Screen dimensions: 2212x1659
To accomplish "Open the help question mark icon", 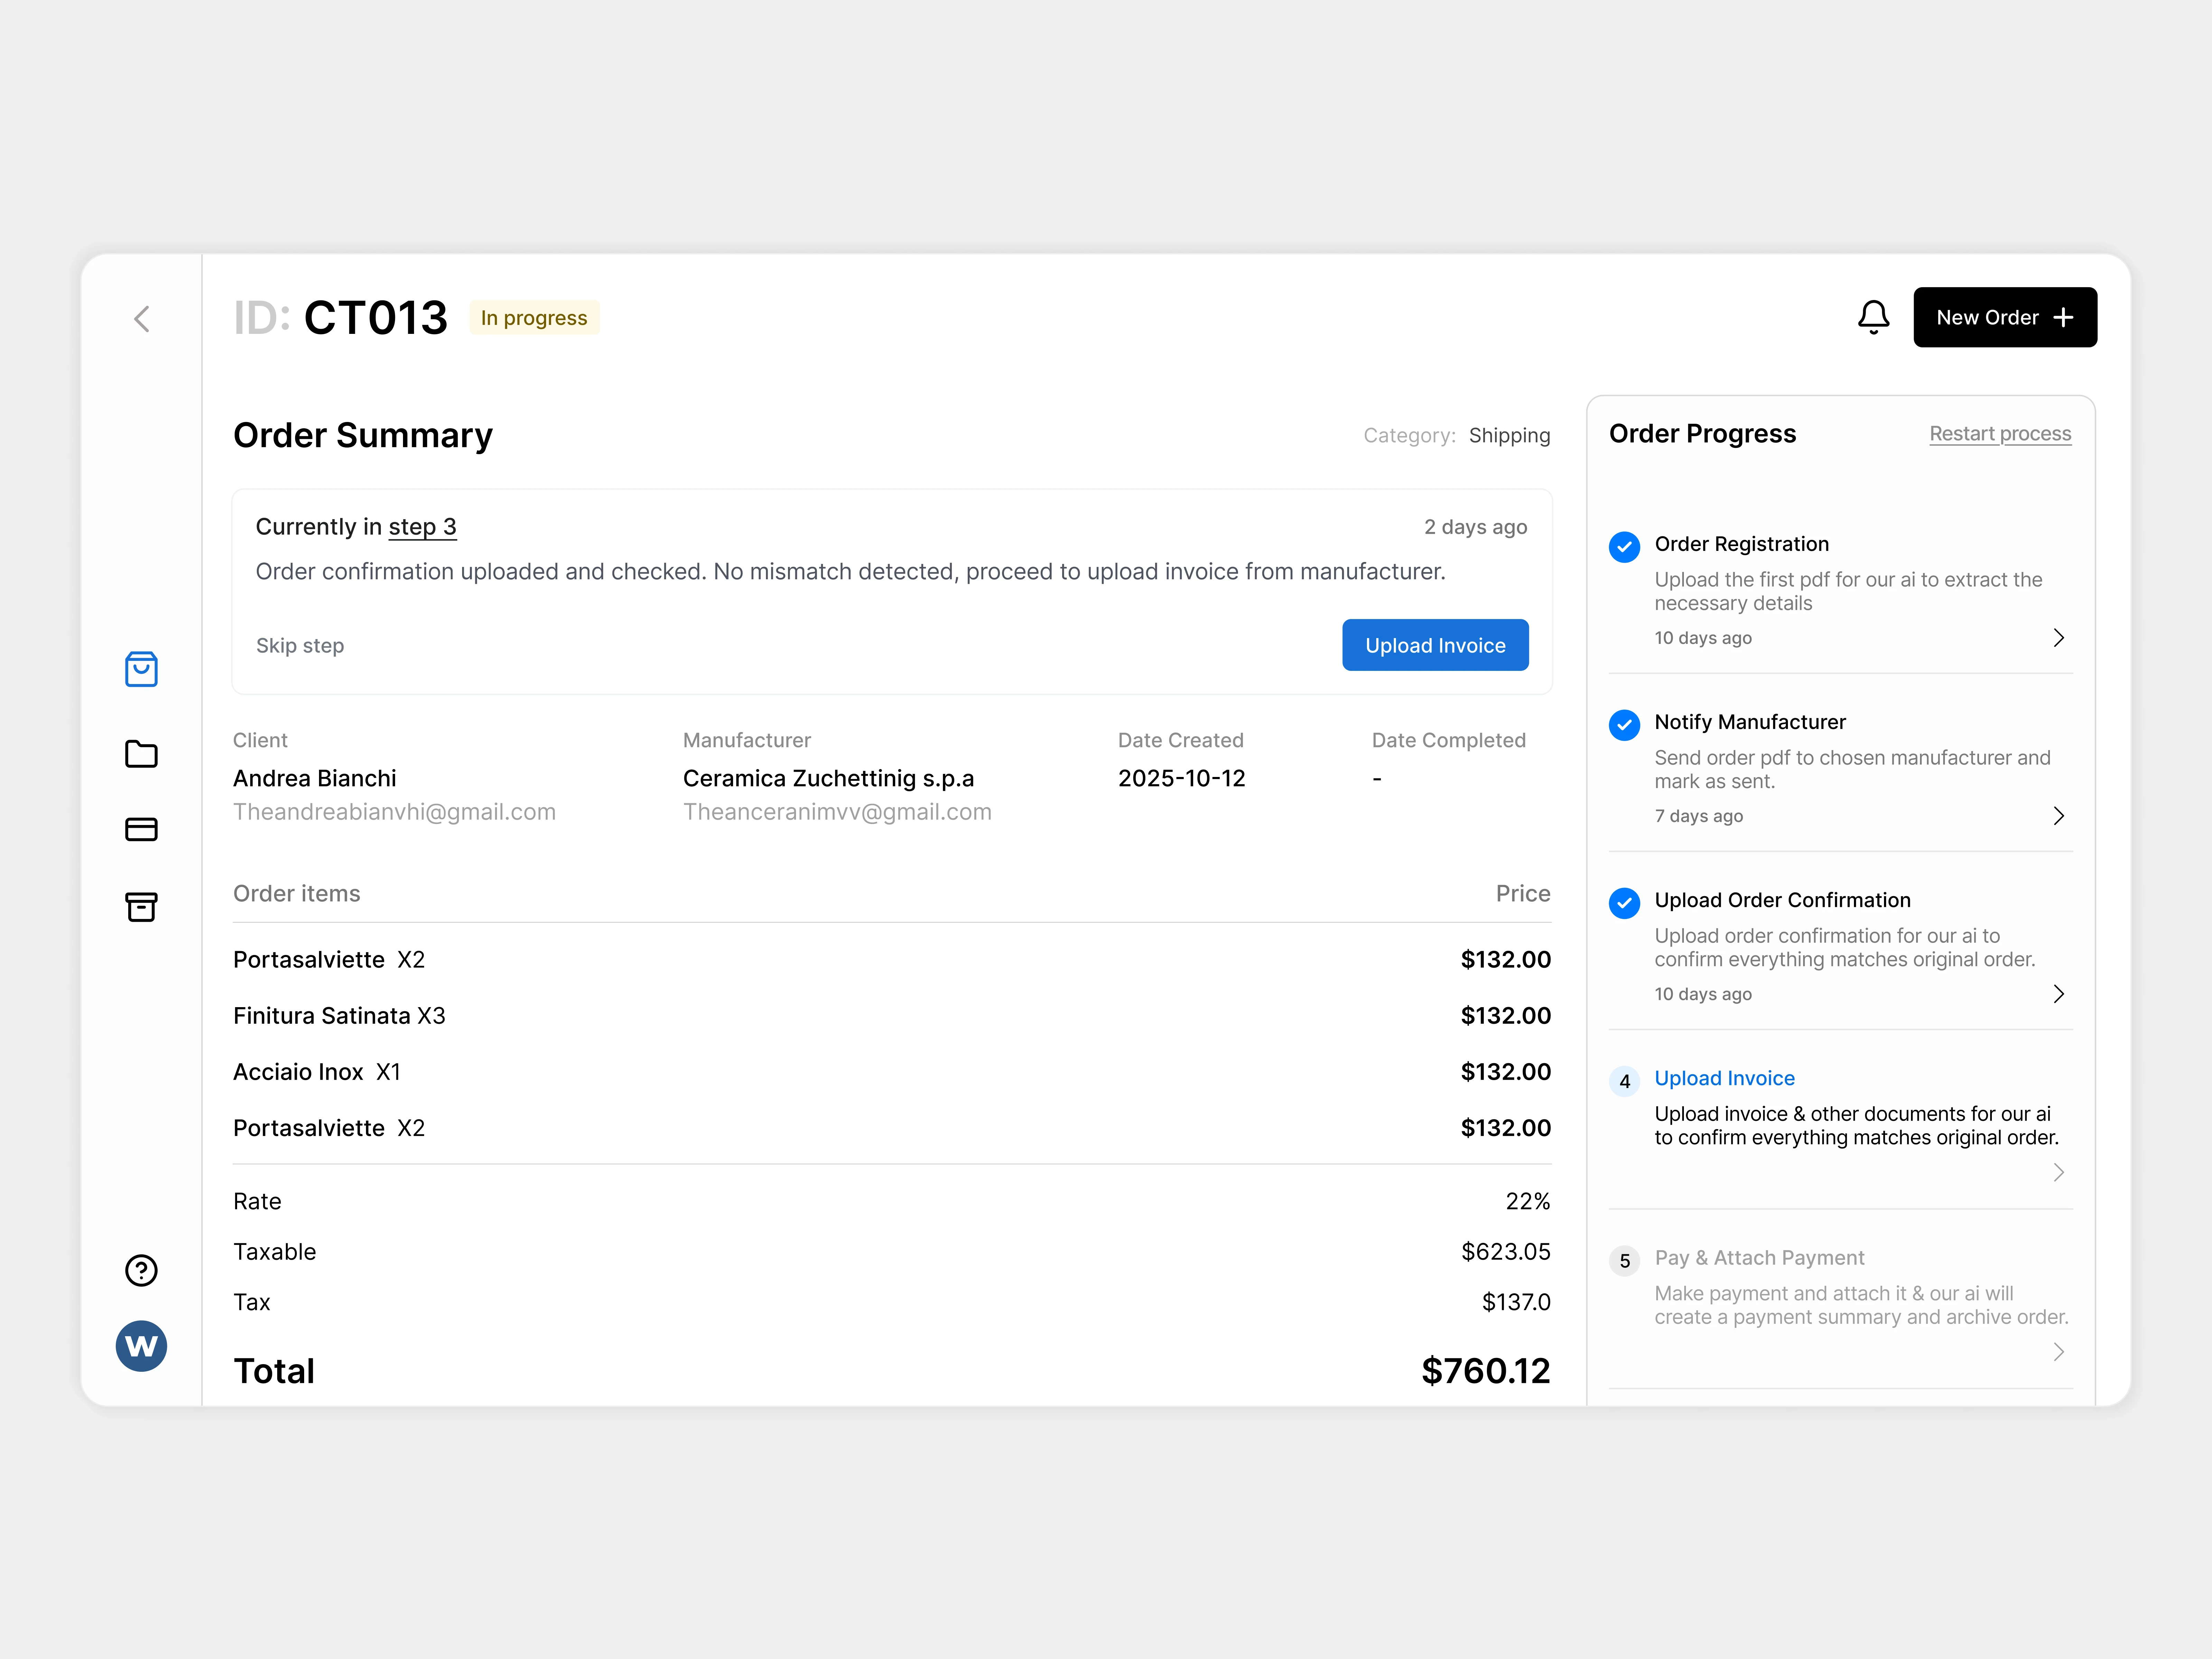I will tap(141, 1270).
